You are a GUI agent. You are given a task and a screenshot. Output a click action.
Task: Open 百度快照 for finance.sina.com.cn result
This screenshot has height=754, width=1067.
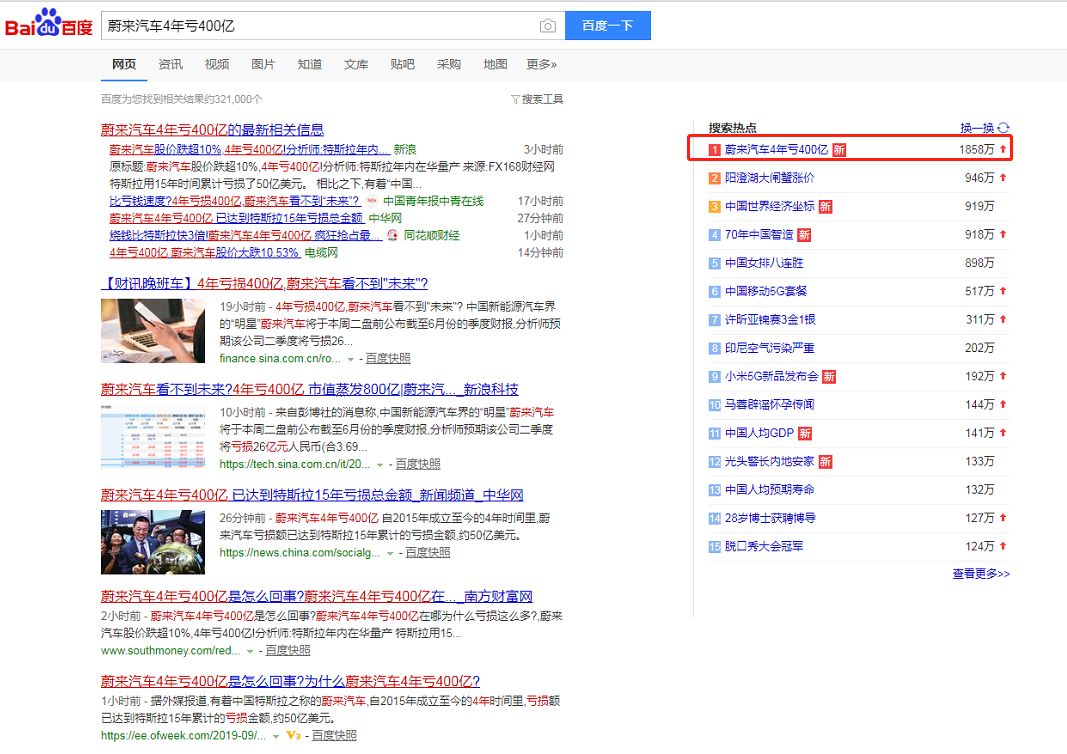click(388, 358)
